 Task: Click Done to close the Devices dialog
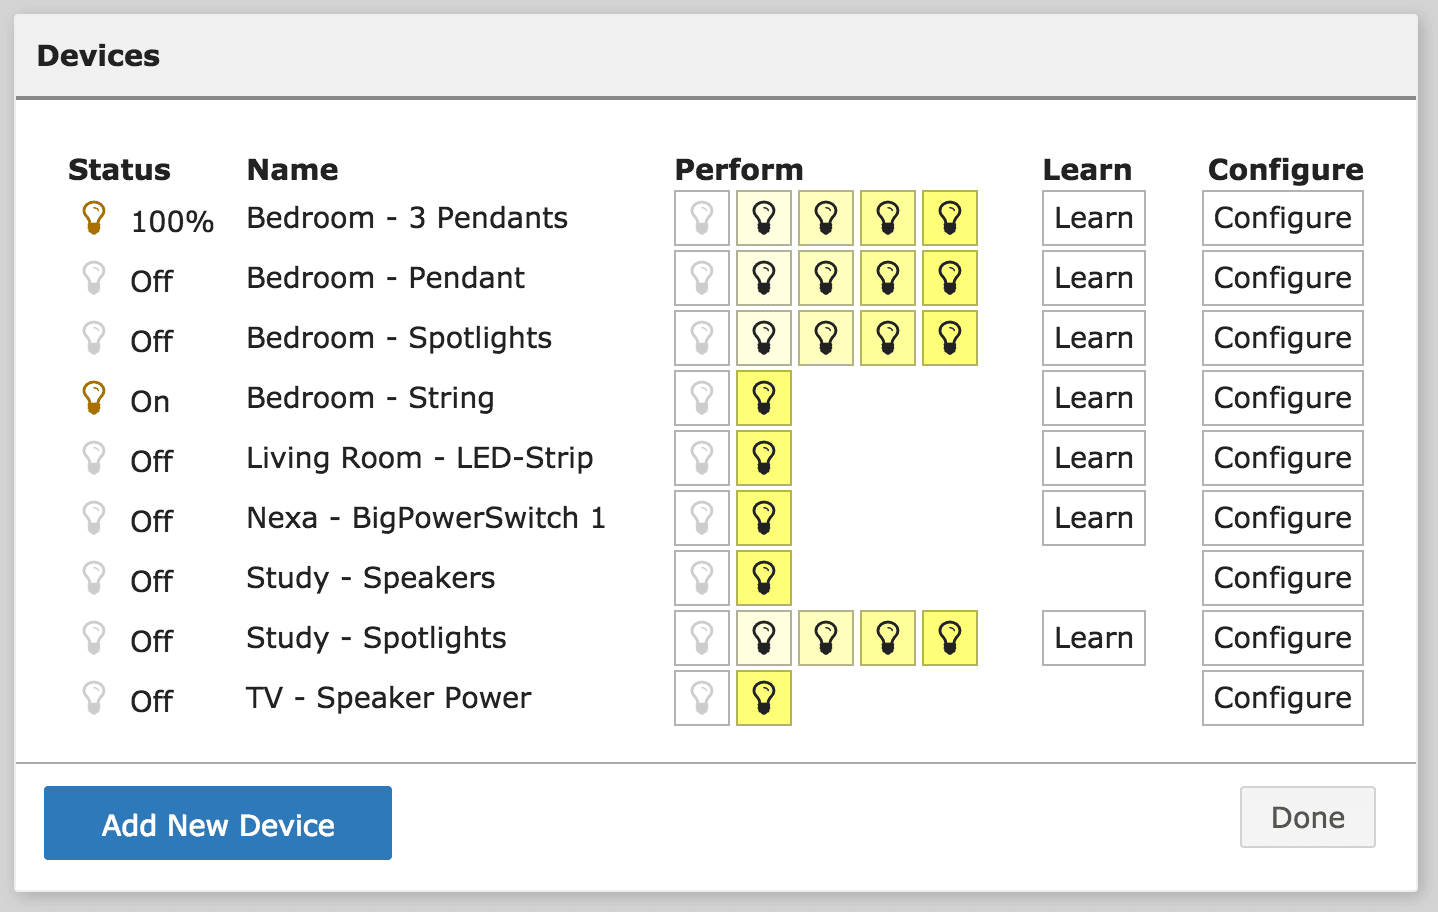(1307, 817)
